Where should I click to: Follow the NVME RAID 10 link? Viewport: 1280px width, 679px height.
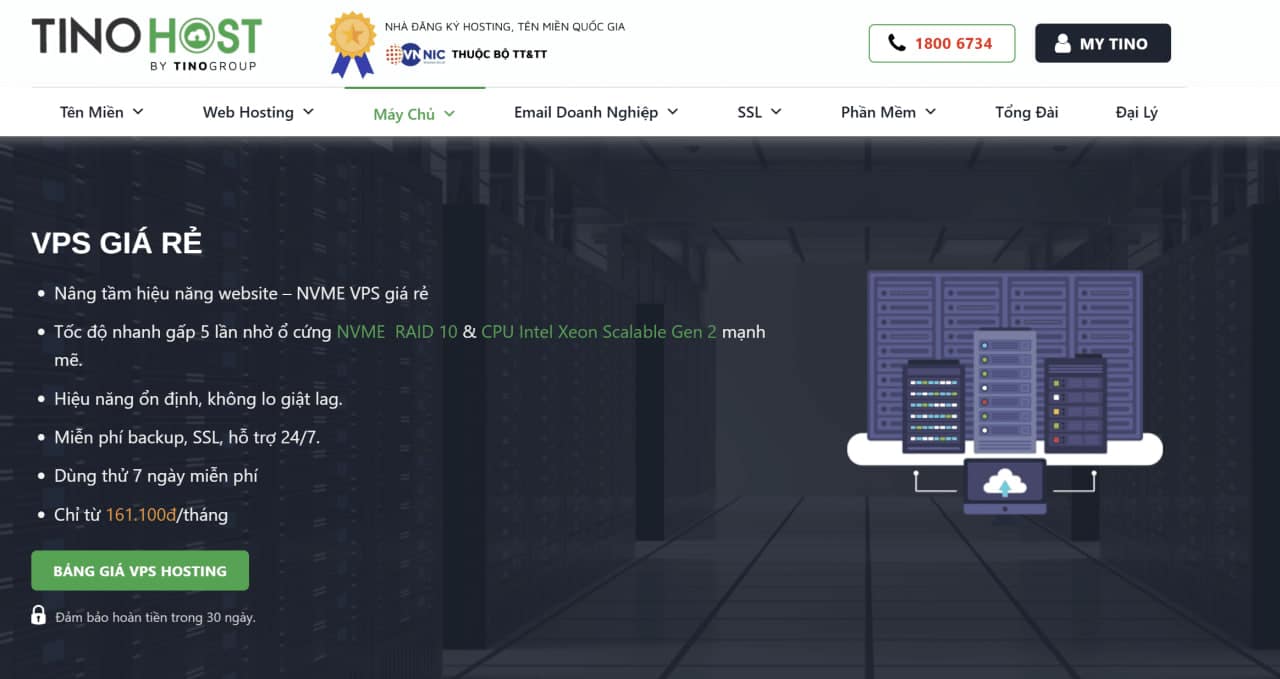pyautogui.click(x=397, y=332)
